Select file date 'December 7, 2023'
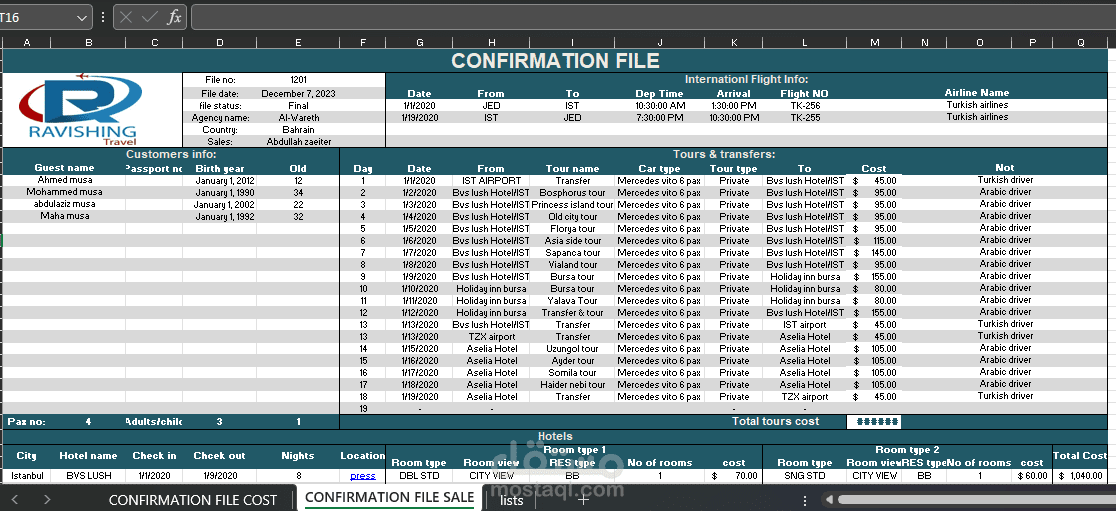The height and width of the screenshot is (511, 1116). [298, 93]
